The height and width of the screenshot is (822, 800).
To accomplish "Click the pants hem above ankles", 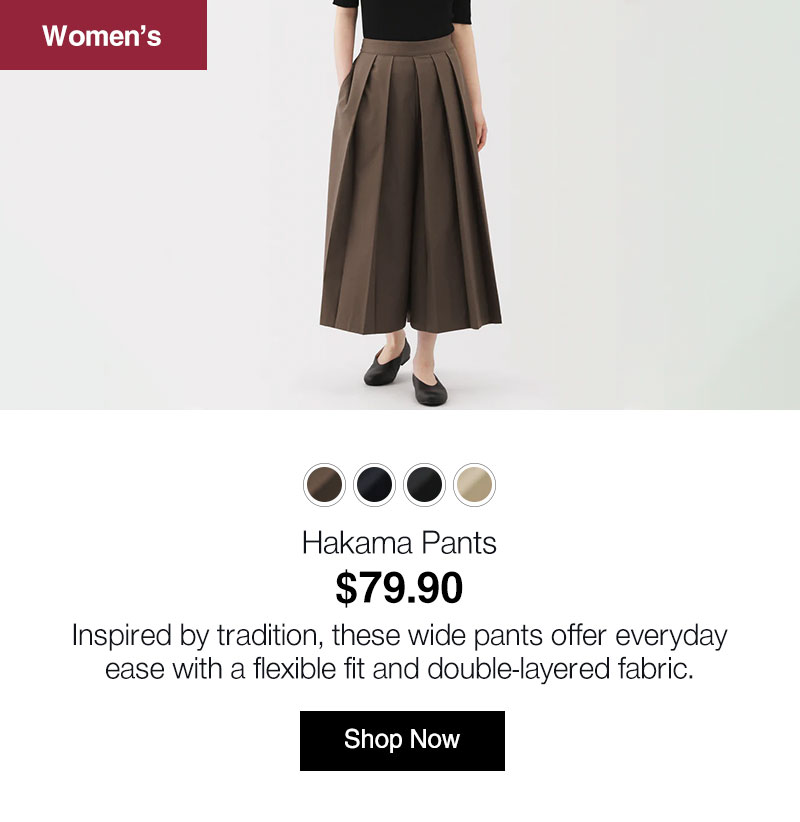I will pos(410,320).
